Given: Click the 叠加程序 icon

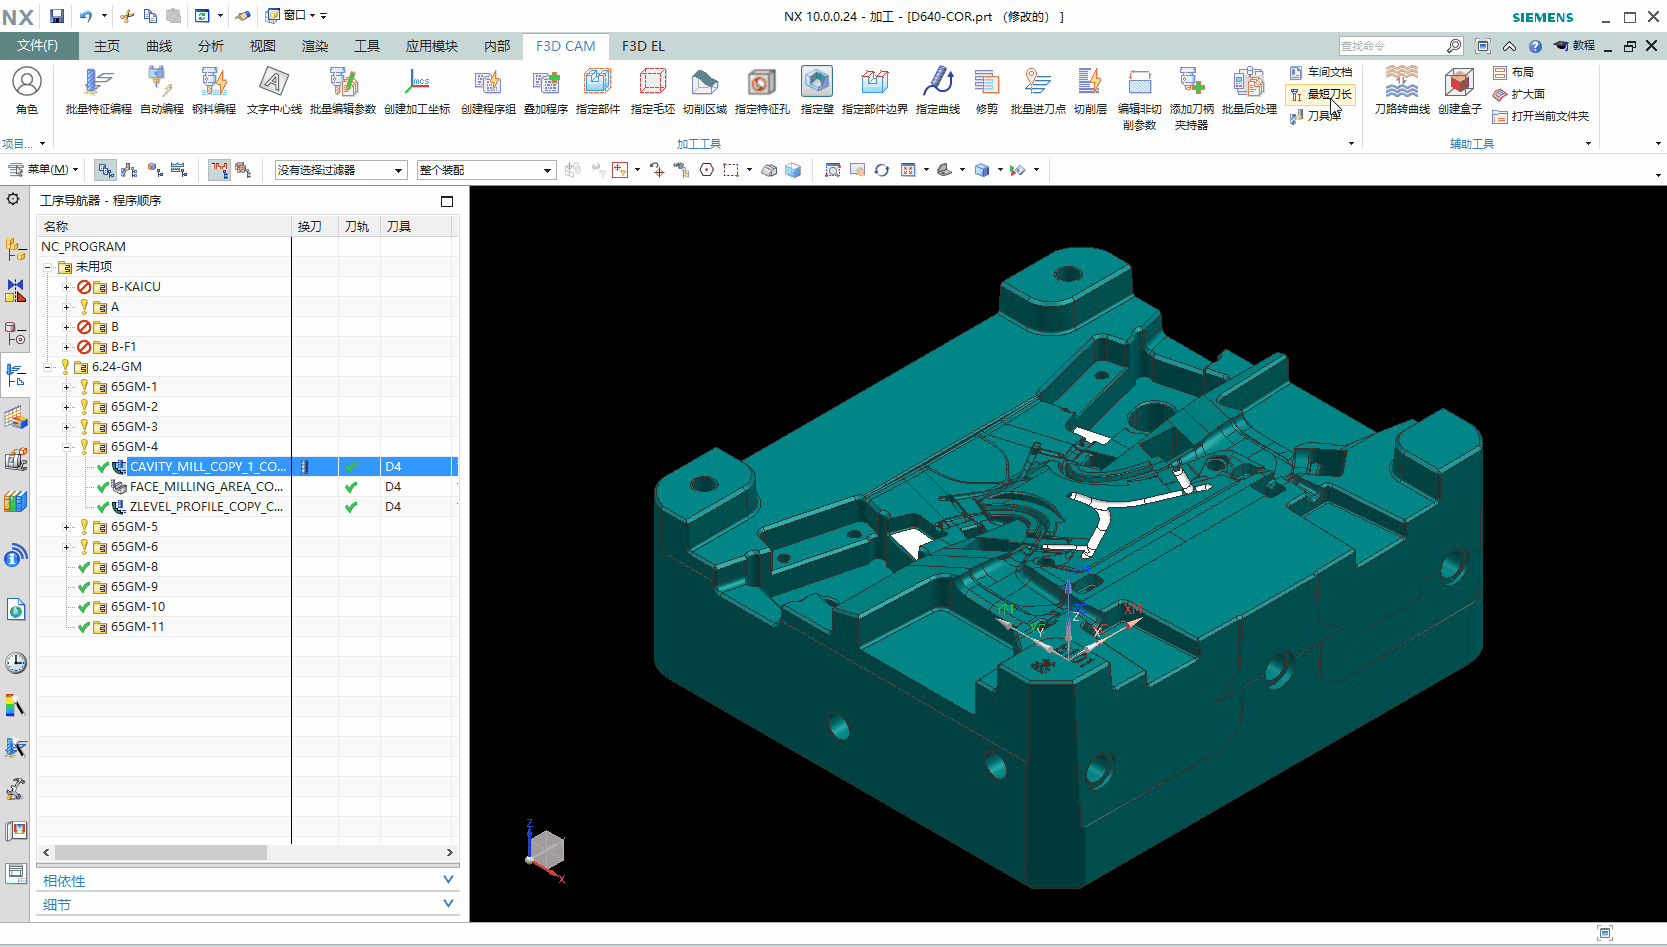Looking at the screenshot, I should pyautogui.click(x=546, y=90).
